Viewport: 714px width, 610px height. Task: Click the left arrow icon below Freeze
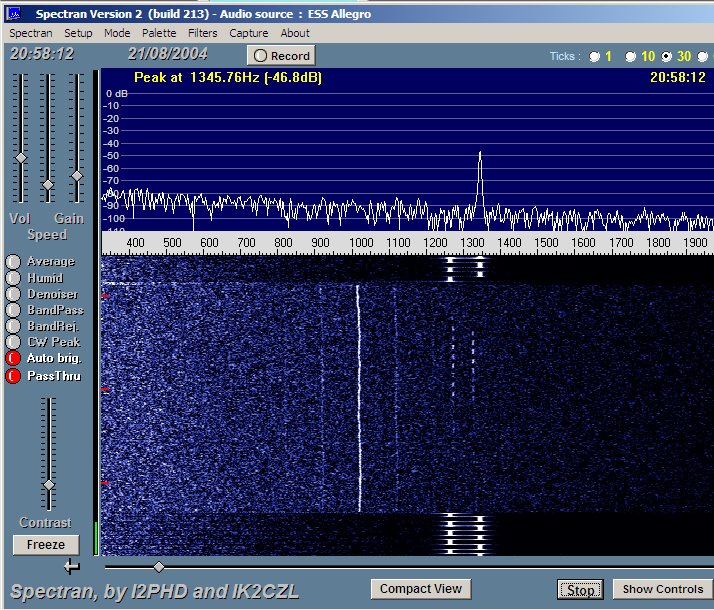pyautogui.click(x=71, y=567)
